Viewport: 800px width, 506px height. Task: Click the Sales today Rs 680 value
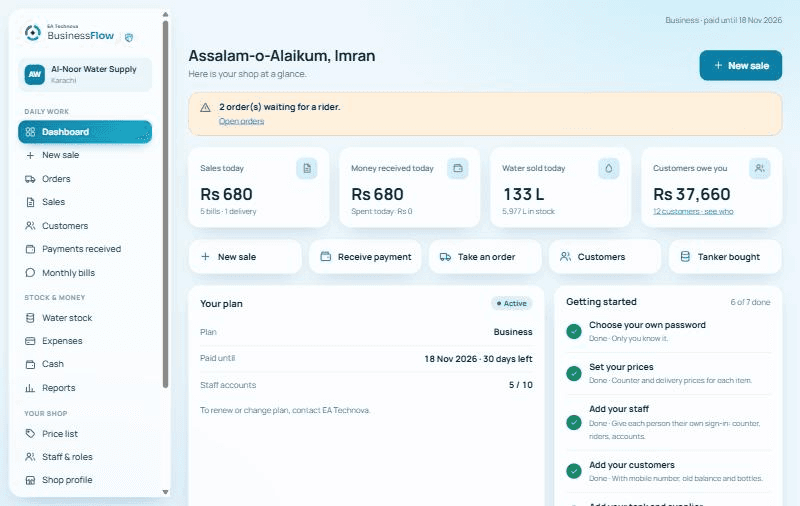coord(227,194)
